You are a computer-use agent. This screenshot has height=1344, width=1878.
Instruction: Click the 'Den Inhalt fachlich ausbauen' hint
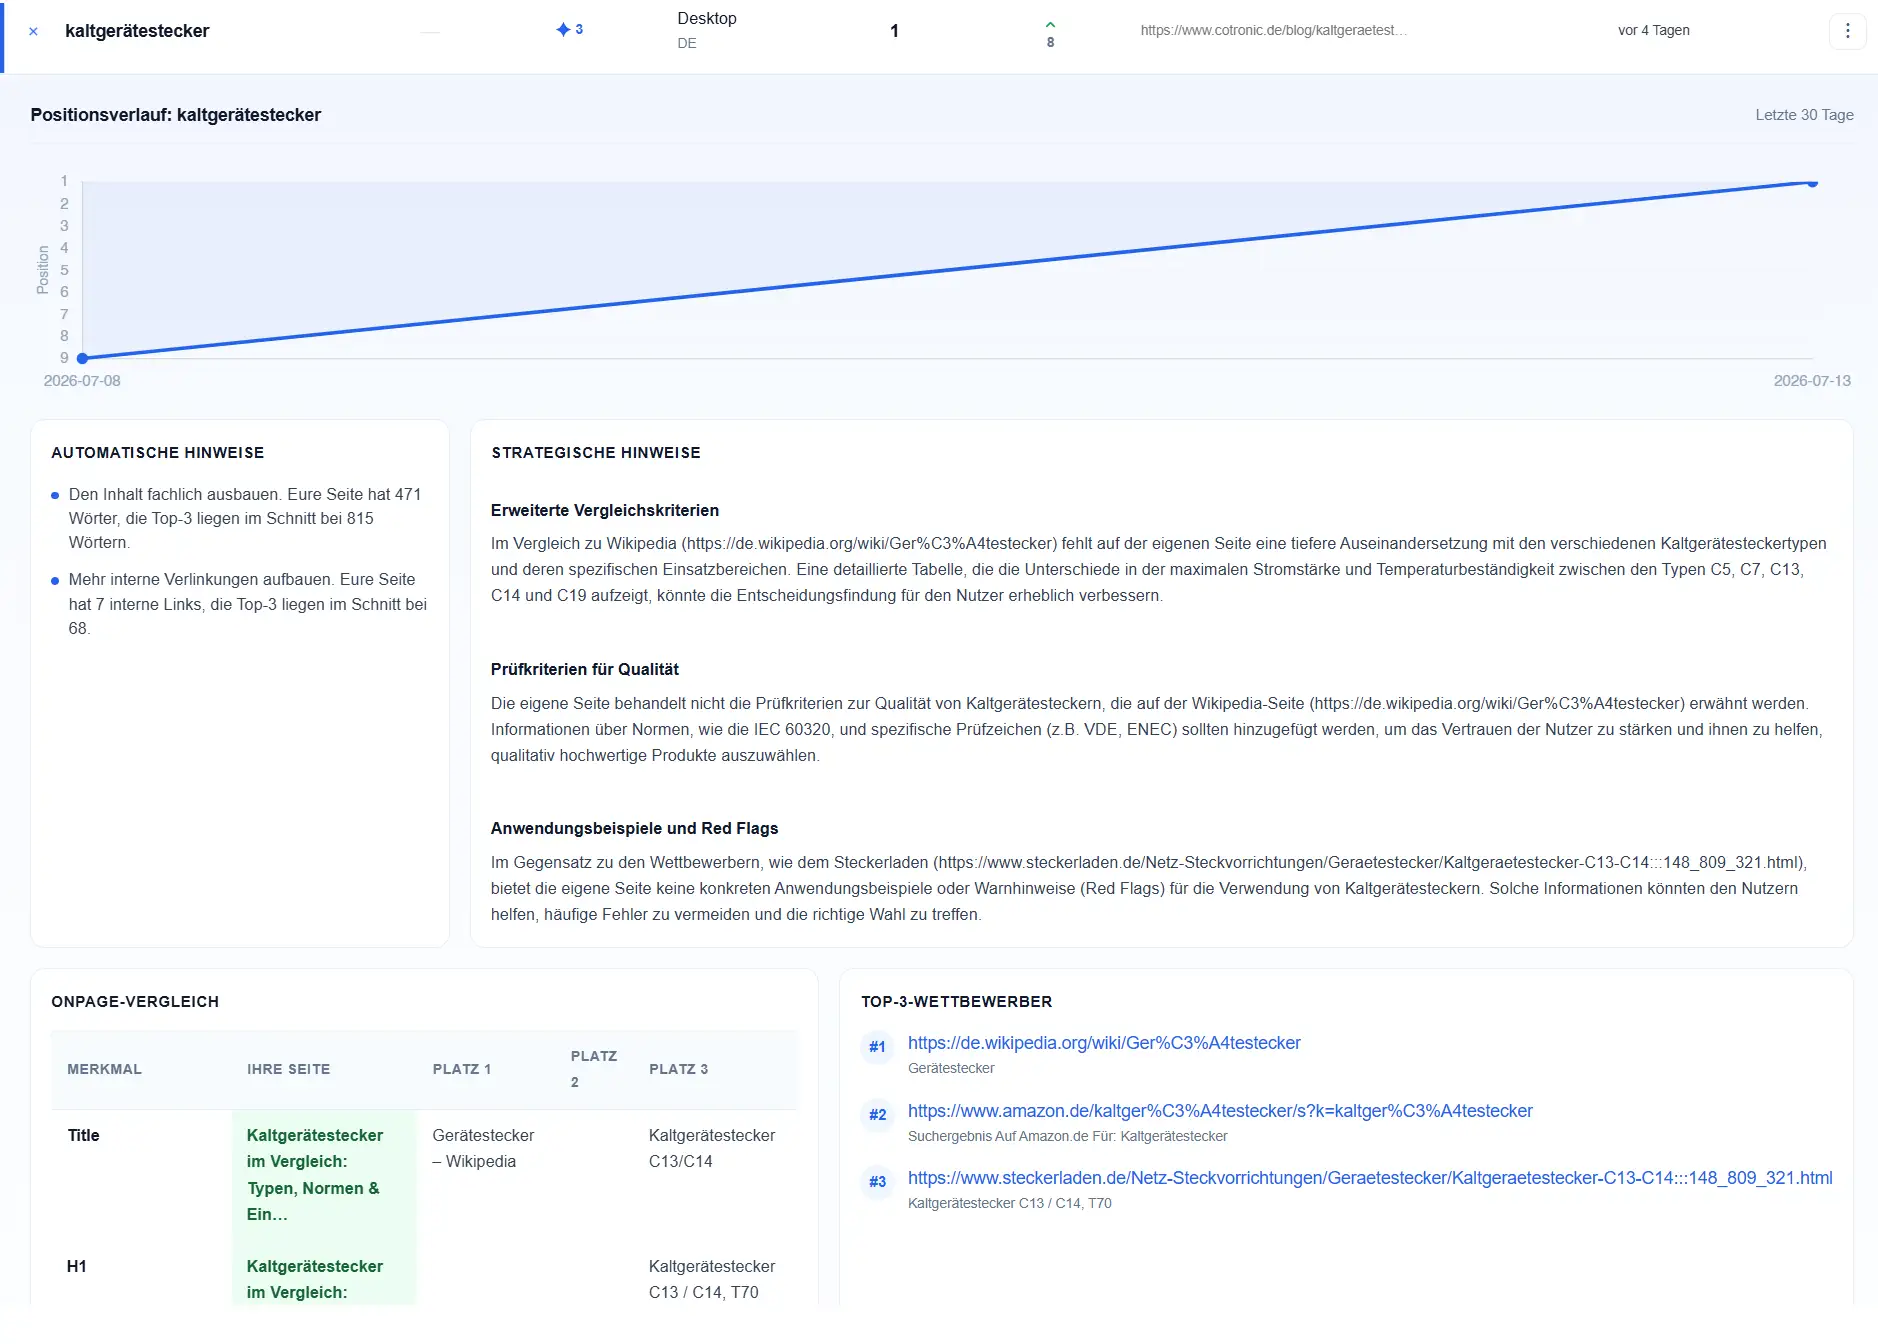click(245, 518)
